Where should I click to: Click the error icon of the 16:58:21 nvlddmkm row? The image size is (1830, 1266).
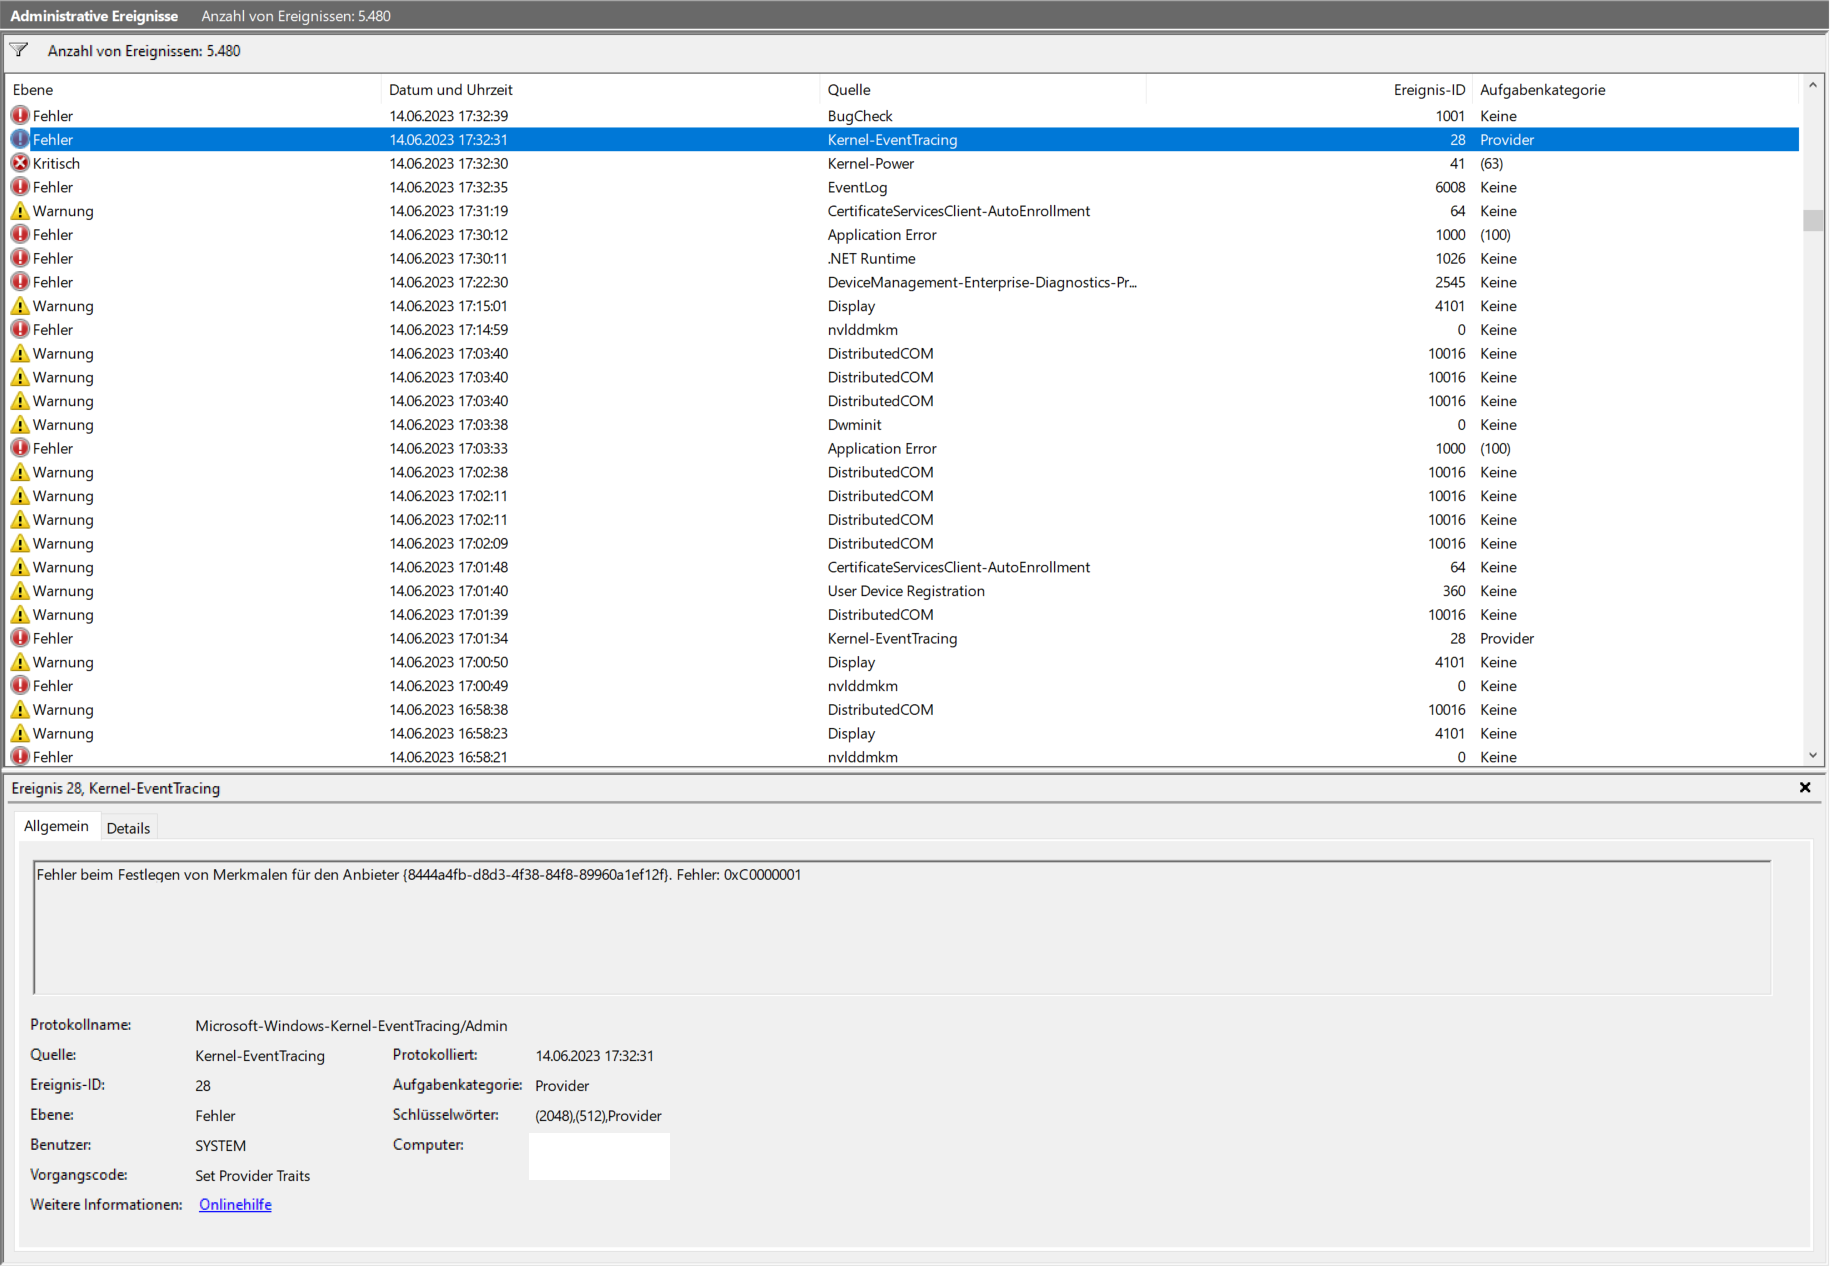pyautogui.click(x=20, y=757)
